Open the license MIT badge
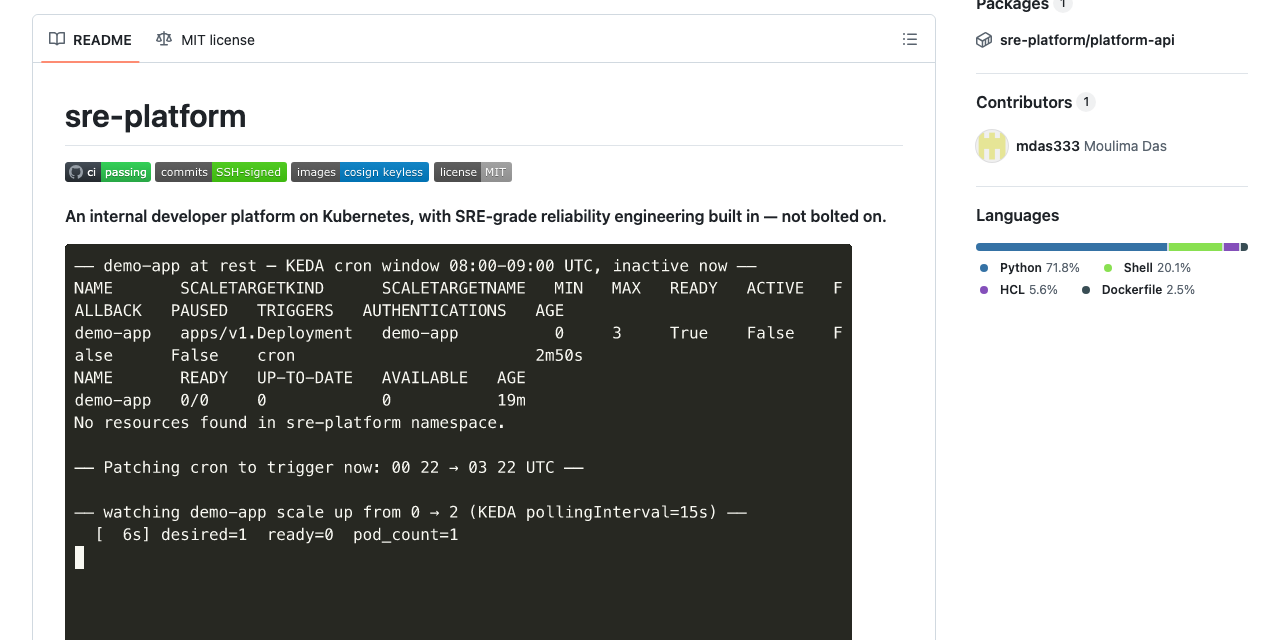 tap(473, 172)
